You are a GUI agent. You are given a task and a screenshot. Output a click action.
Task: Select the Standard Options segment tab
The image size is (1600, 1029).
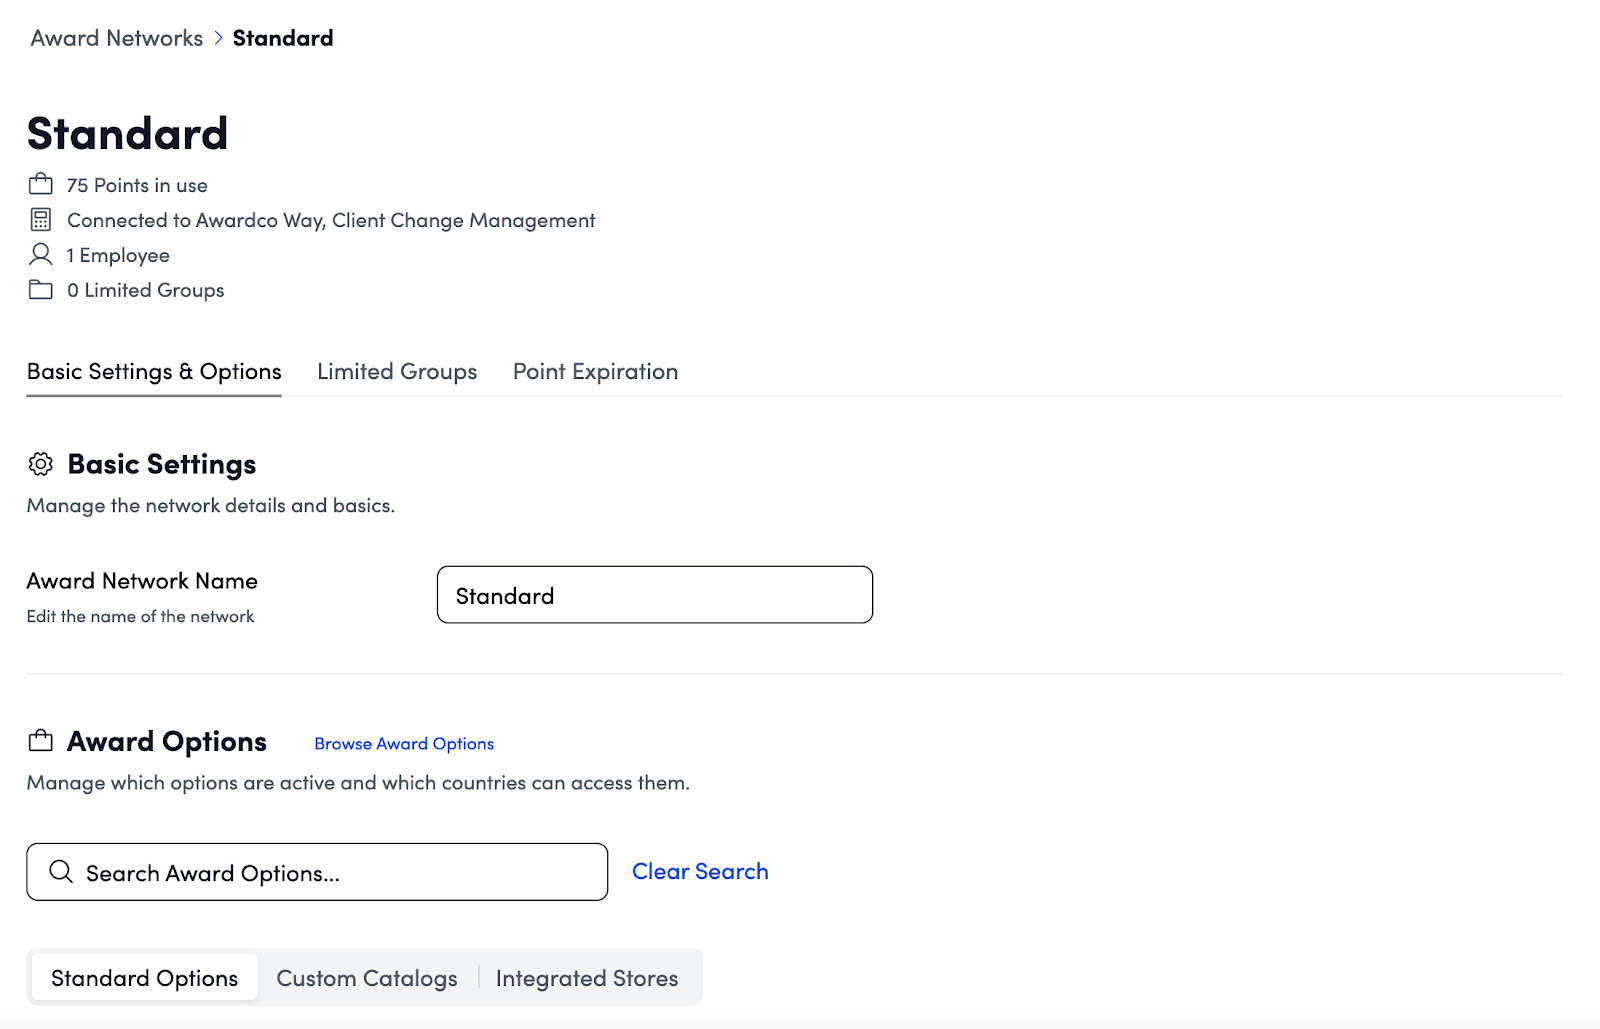[x=145, y=978]
